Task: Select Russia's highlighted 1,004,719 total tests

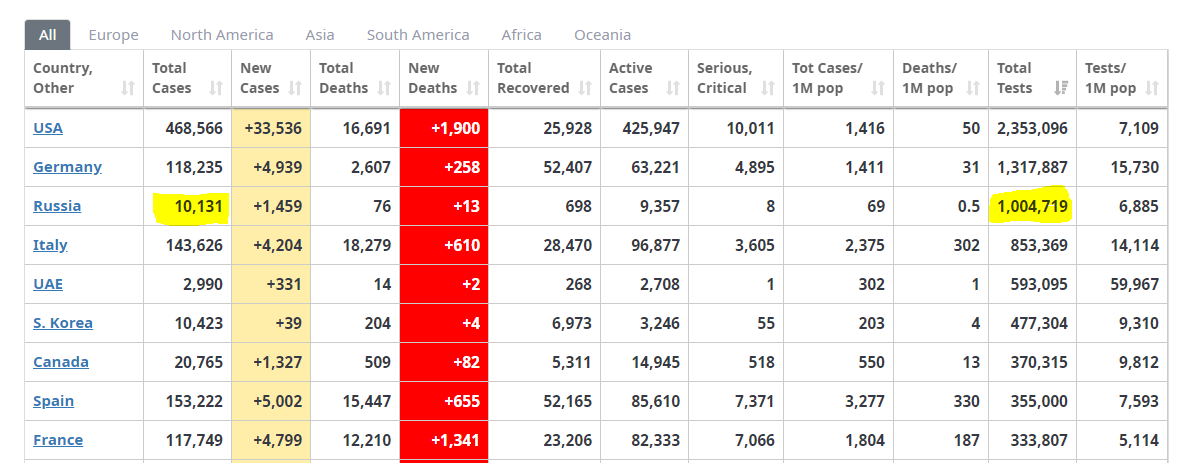Action: coord(1032,206)
